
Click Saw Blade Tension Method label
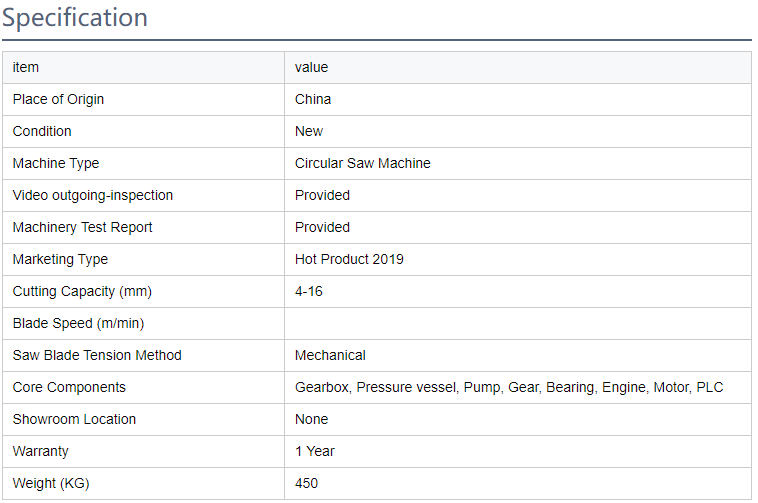point(97,355)
